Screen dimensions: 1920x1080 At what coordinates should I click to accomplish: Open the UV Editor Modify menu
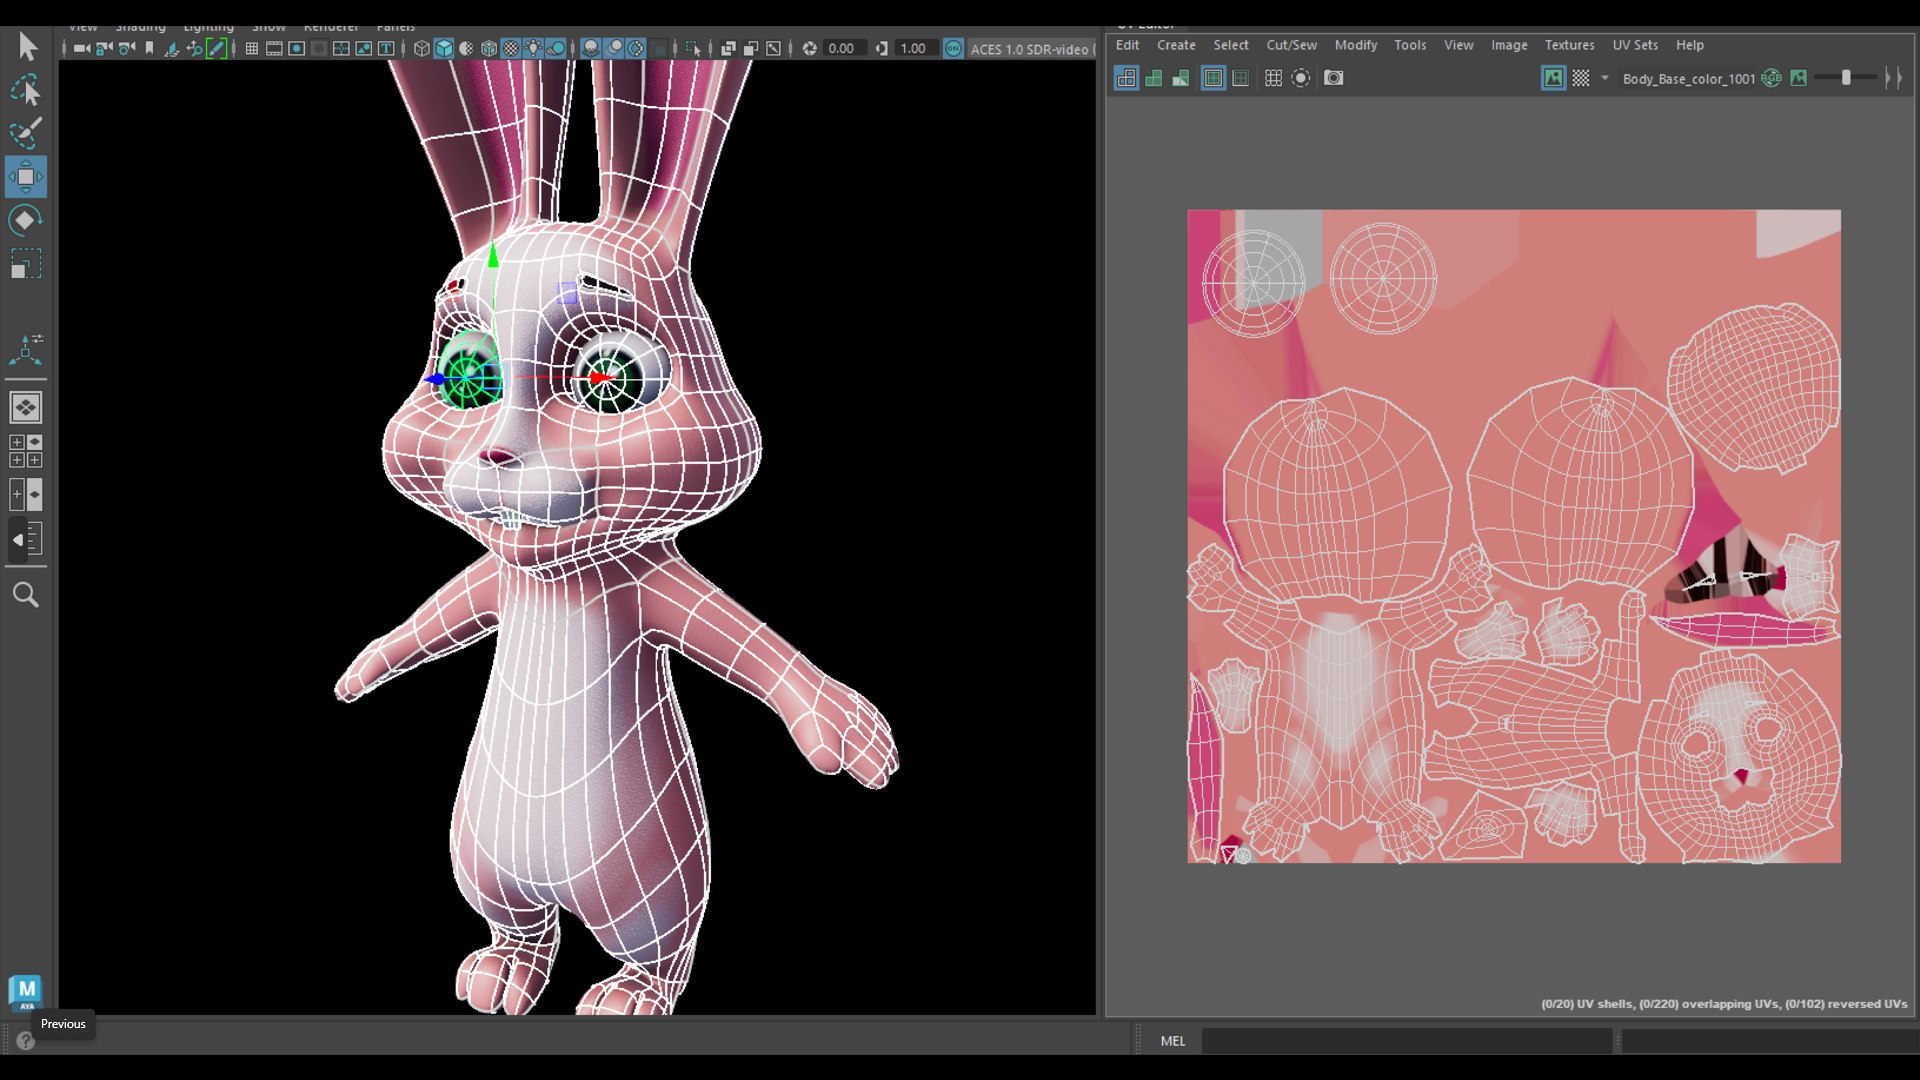click(x=1355, y=45)
